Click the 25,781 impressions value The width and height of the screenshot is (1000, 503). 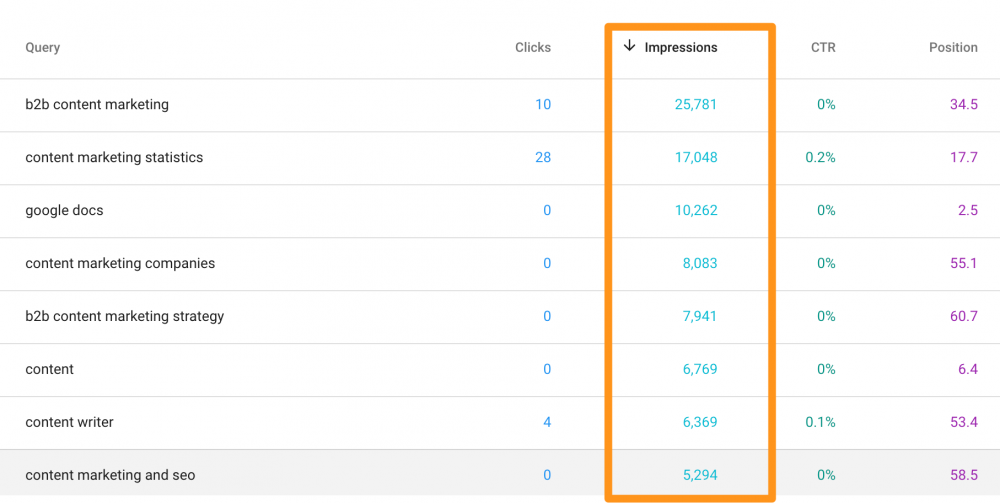697,104
